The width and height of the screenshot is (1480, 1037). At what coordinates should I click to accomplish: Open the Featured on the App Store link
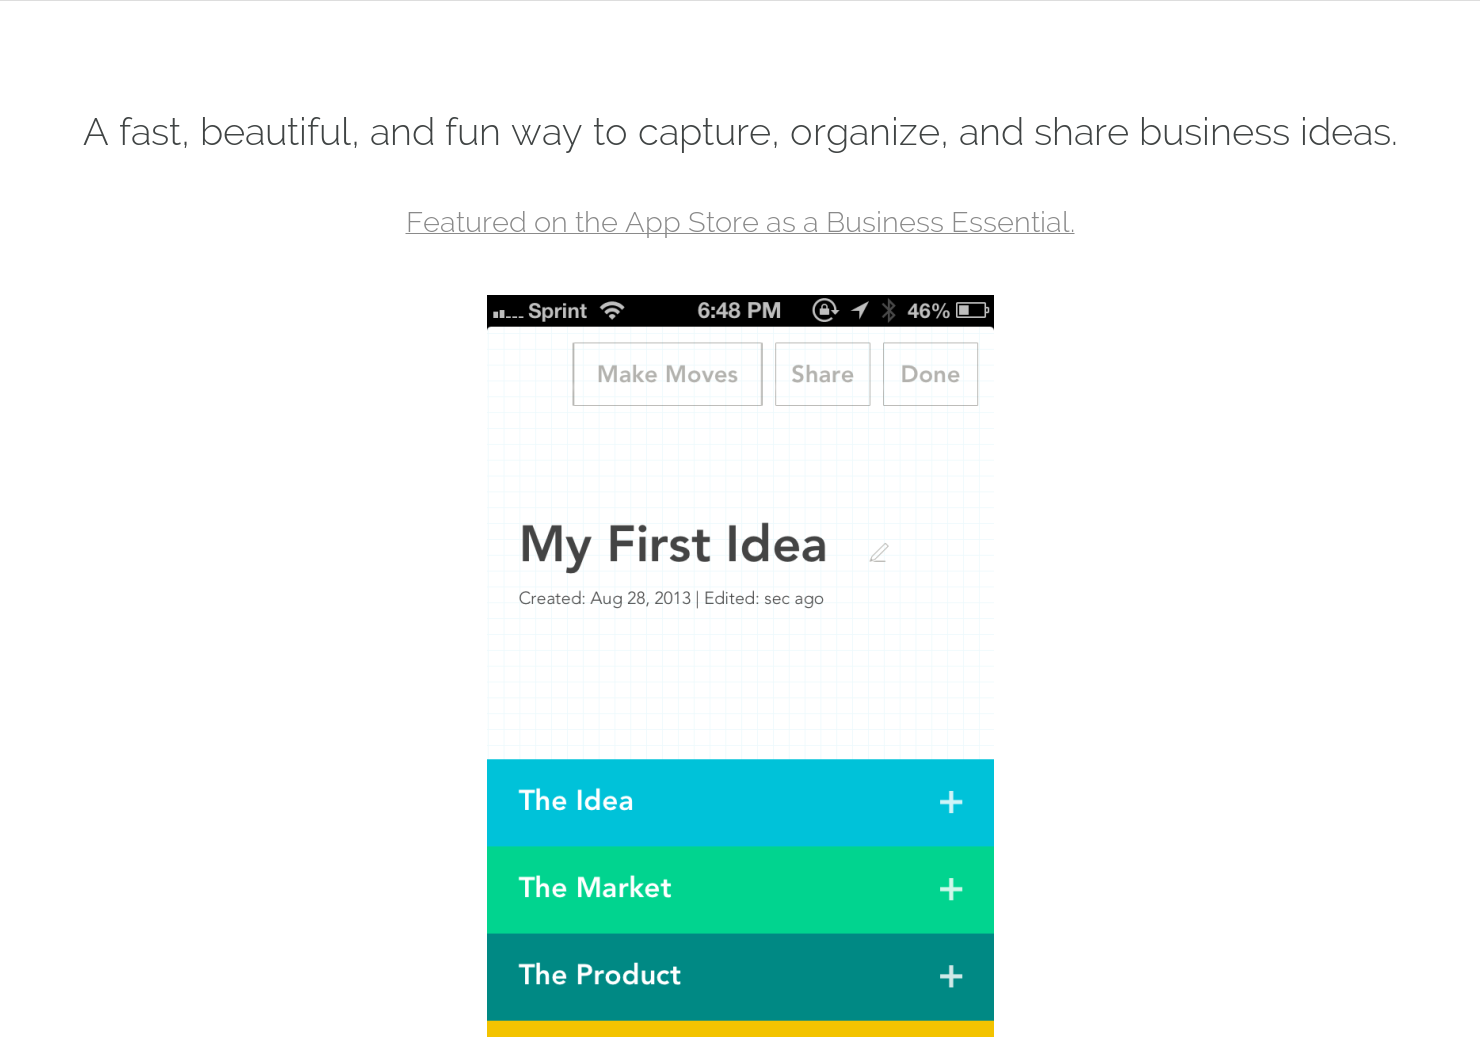point(740,222)
